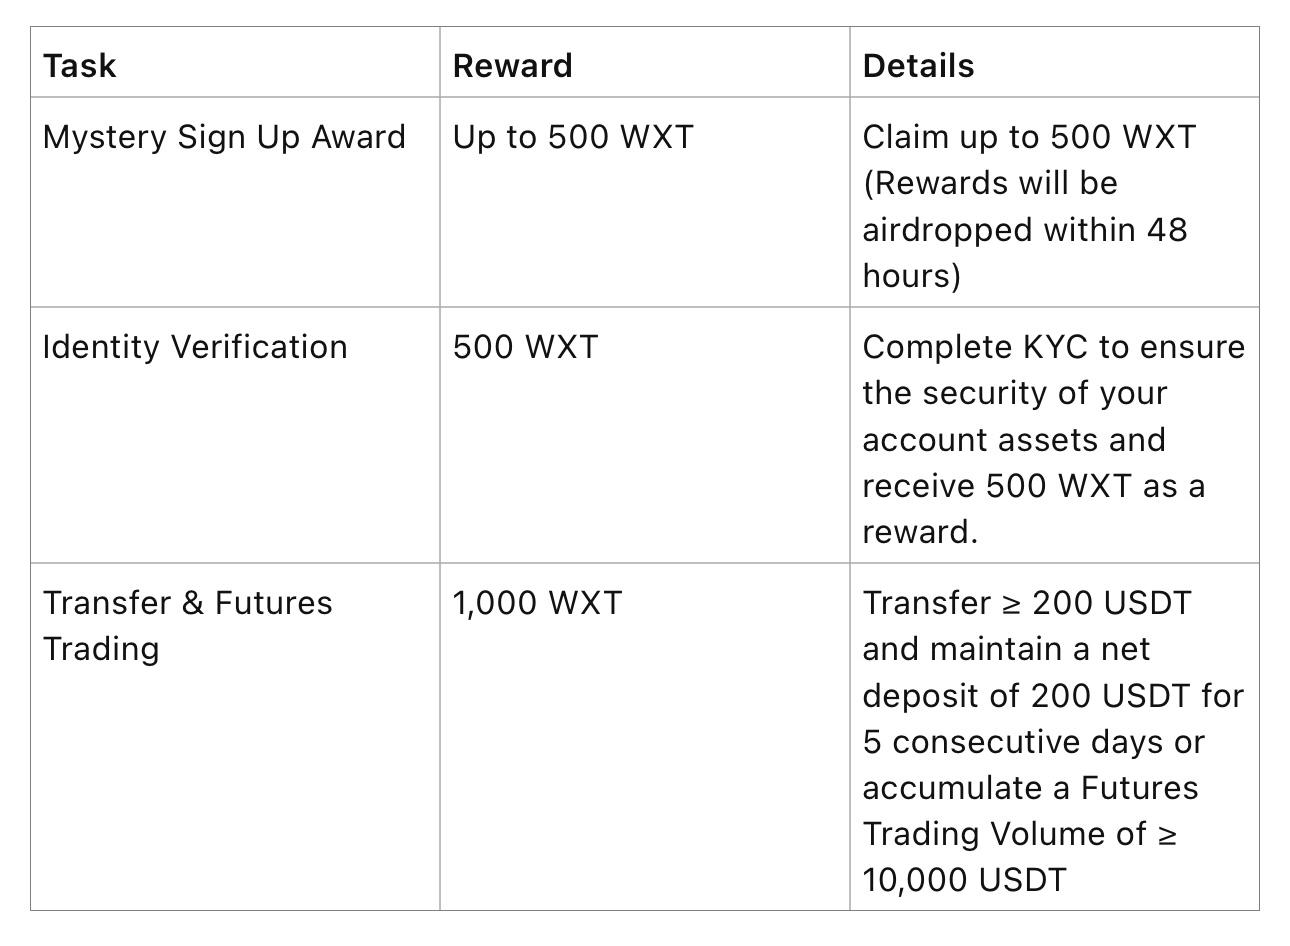Click the Transfer ≥ 200 USDT text
Screen dimensions: 1290x946
(1027, 603)
